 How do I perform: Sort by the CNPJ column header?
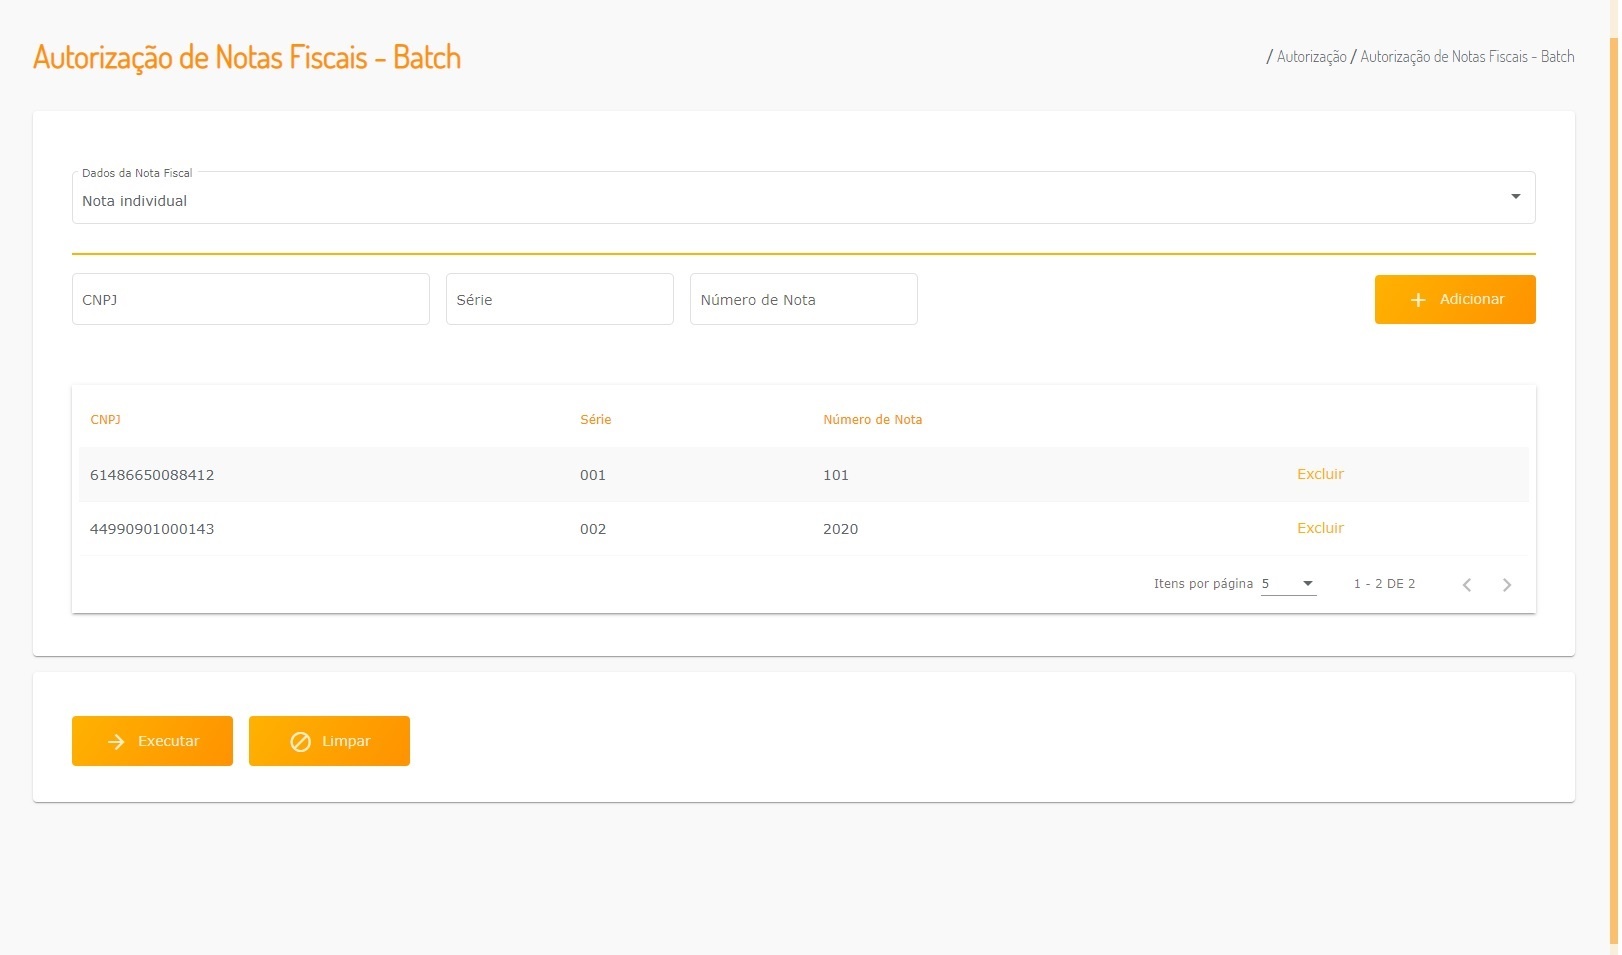[105, 420]
